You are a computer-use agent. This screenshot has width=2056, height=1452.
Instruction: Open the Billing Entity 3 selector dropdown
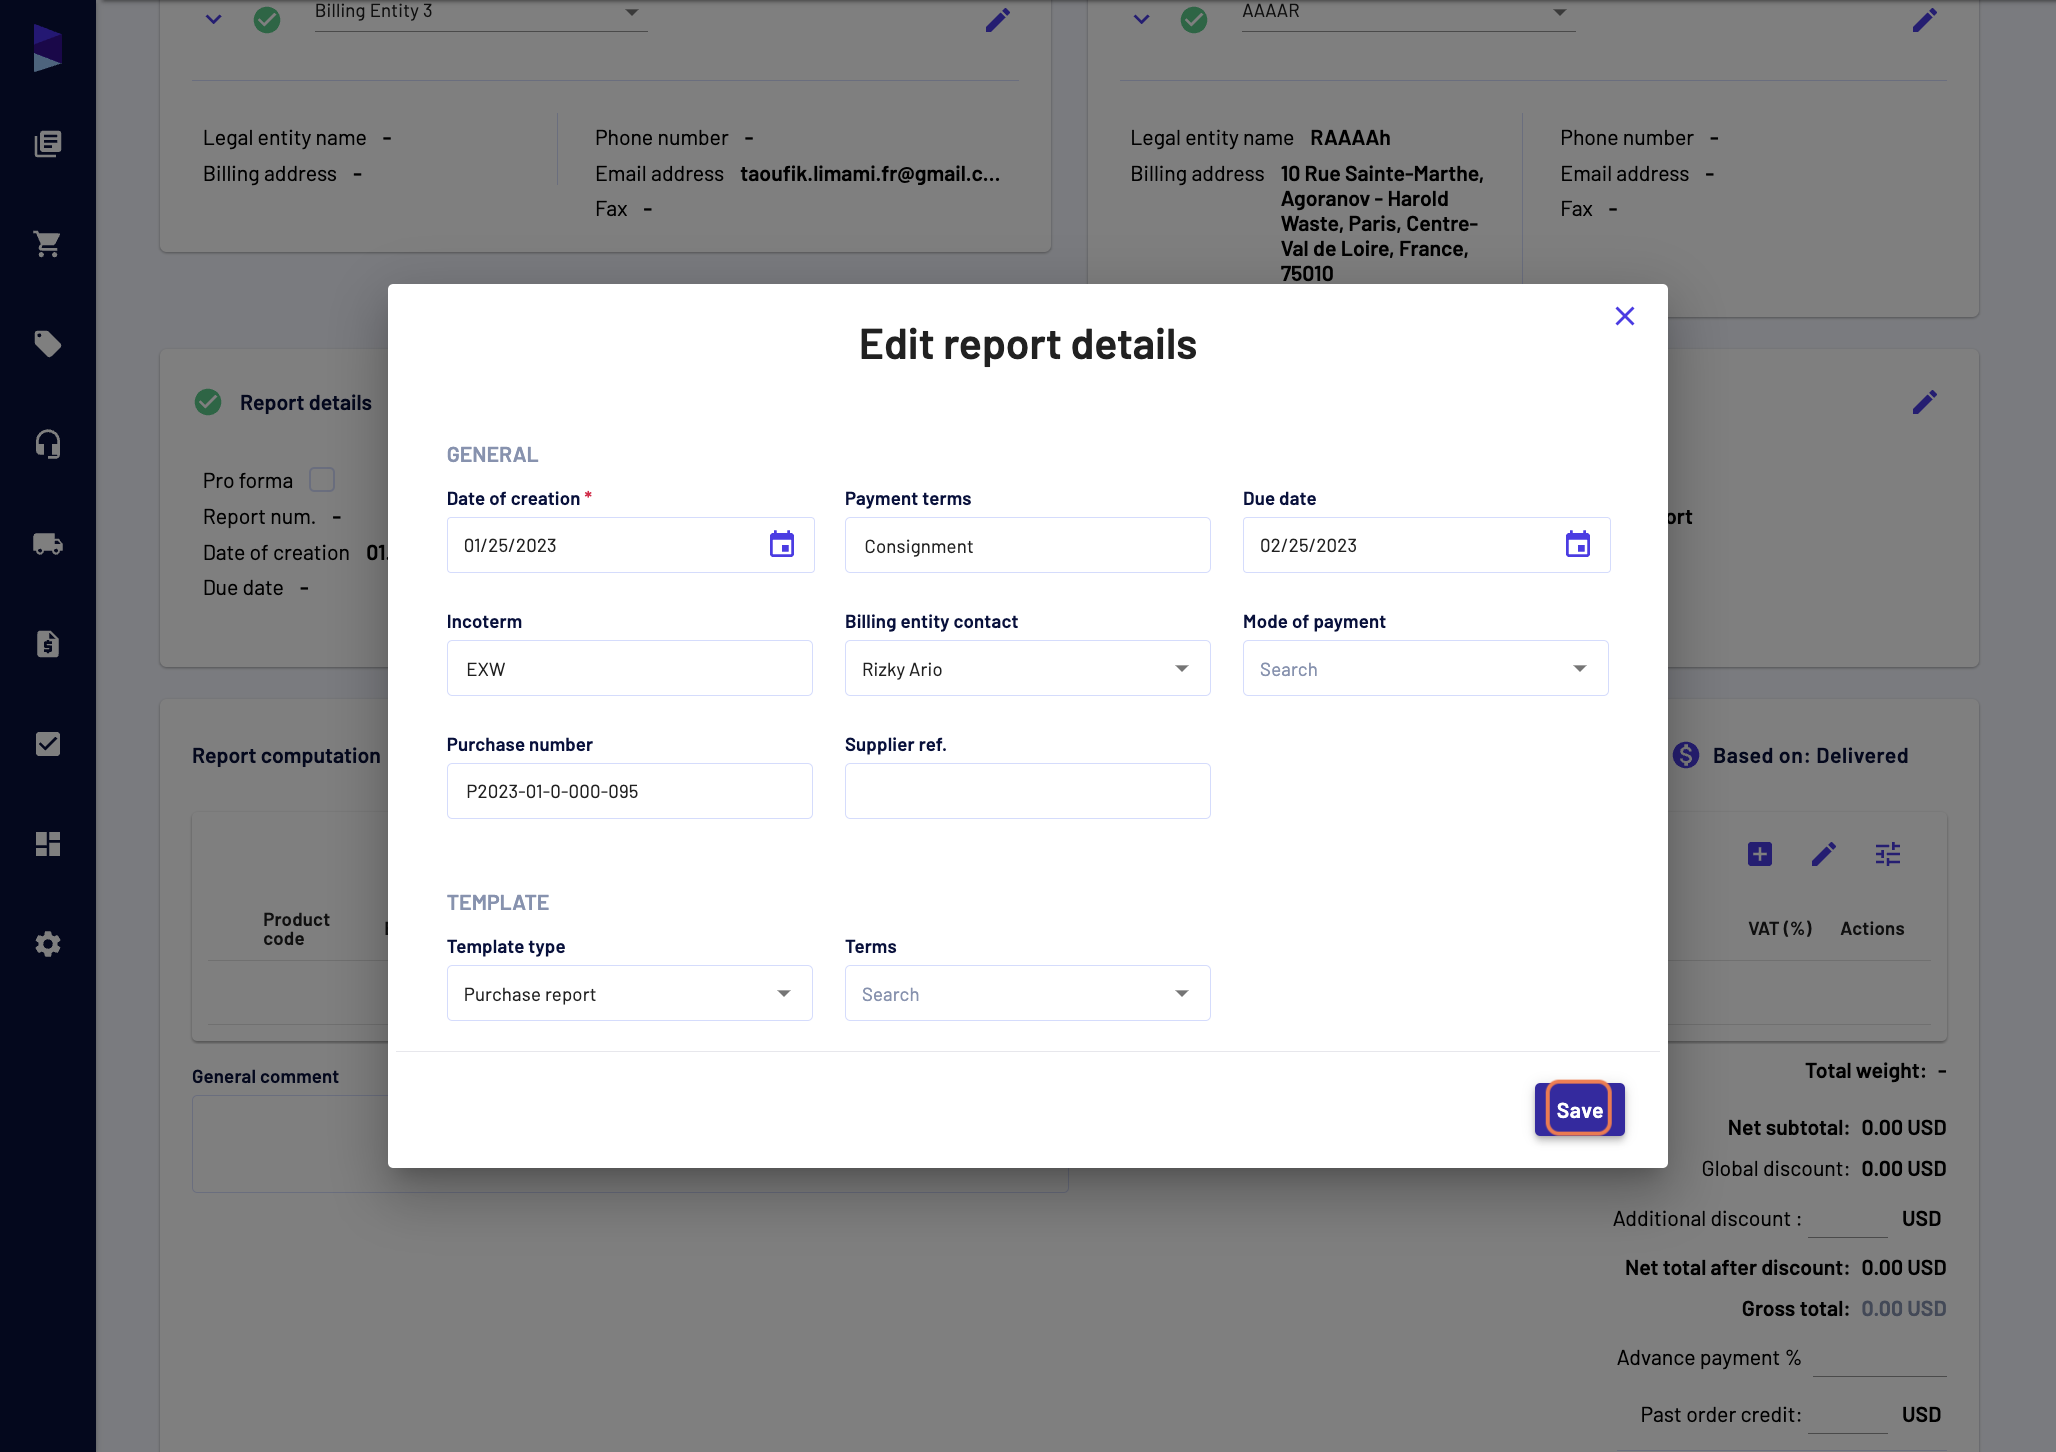481,13
